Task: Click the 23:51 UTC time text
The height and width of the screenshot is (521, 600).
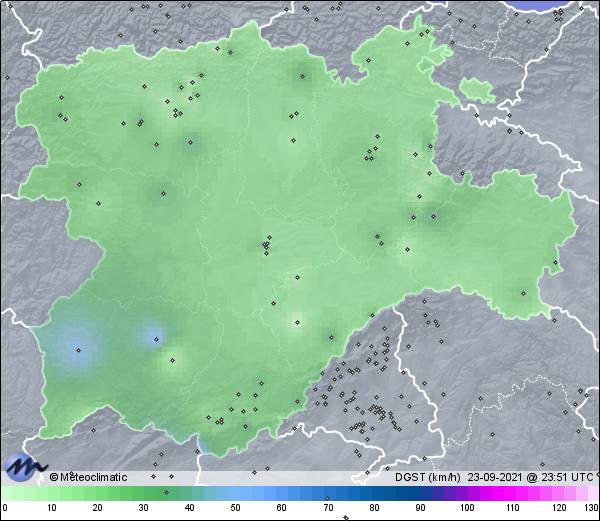Action: (566, 477)
